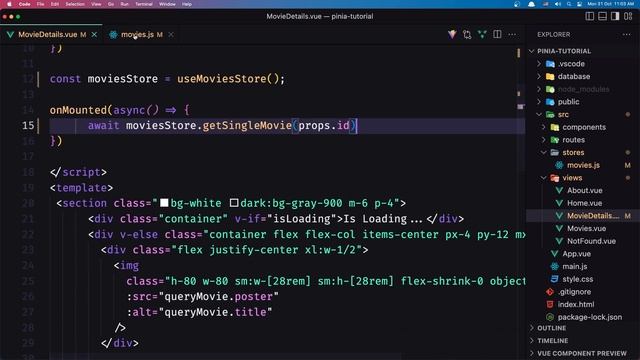Viewport: 640px width, 360px height.
Task: Click line number 15 in gutter
Action: click(x=28, y=125)
